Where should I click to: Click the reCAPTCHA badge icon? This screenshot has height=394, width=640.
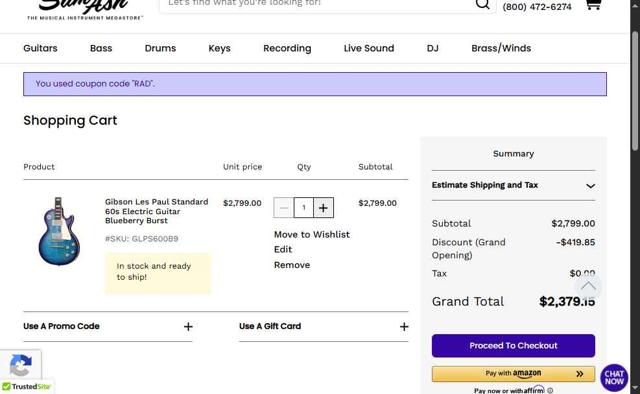(20, 365)
